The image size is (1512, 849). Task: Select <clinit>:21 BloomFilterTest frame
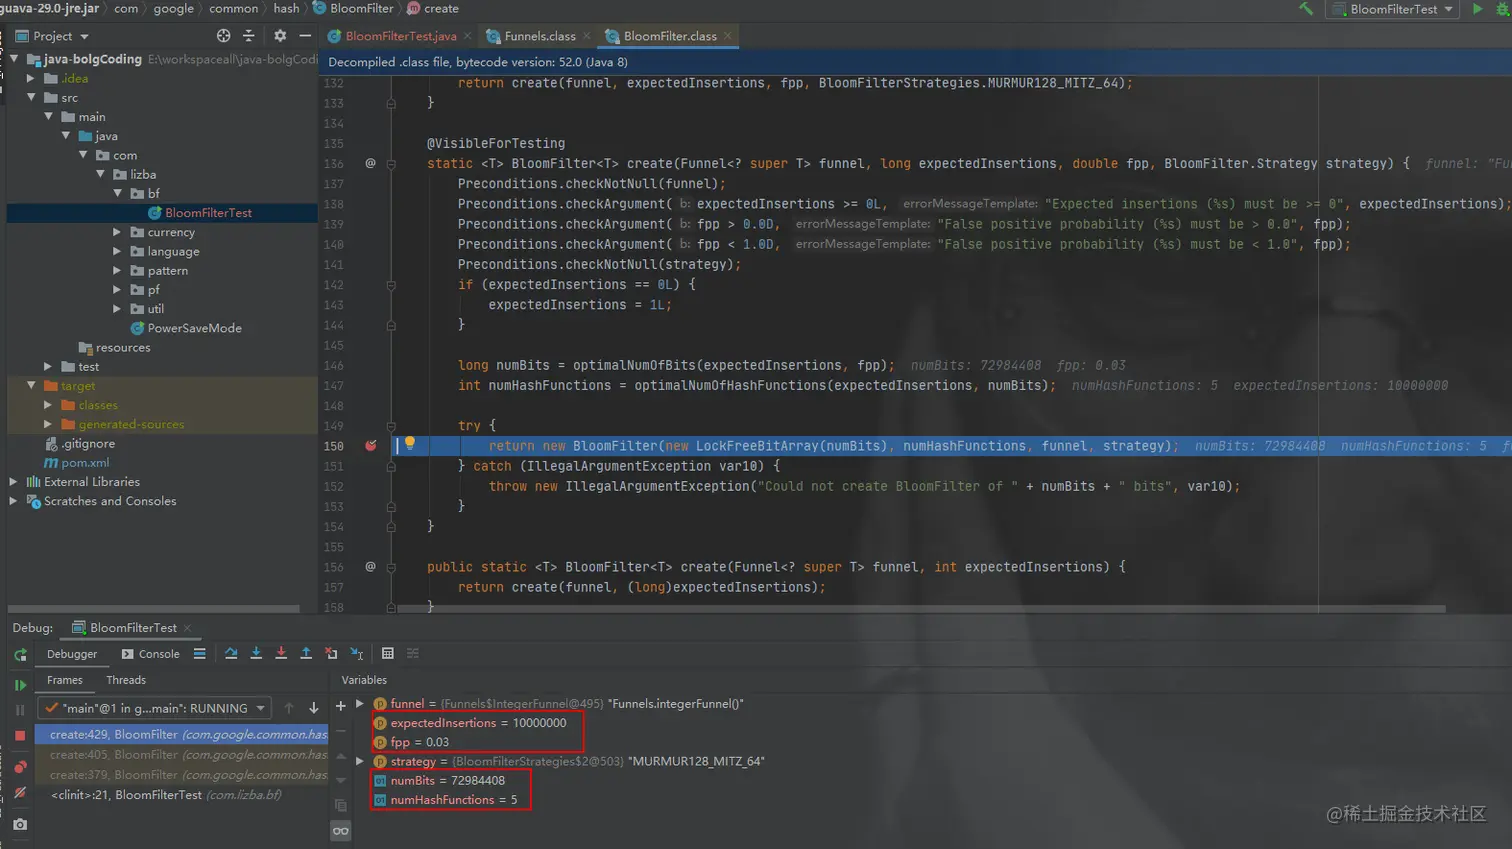182,795
